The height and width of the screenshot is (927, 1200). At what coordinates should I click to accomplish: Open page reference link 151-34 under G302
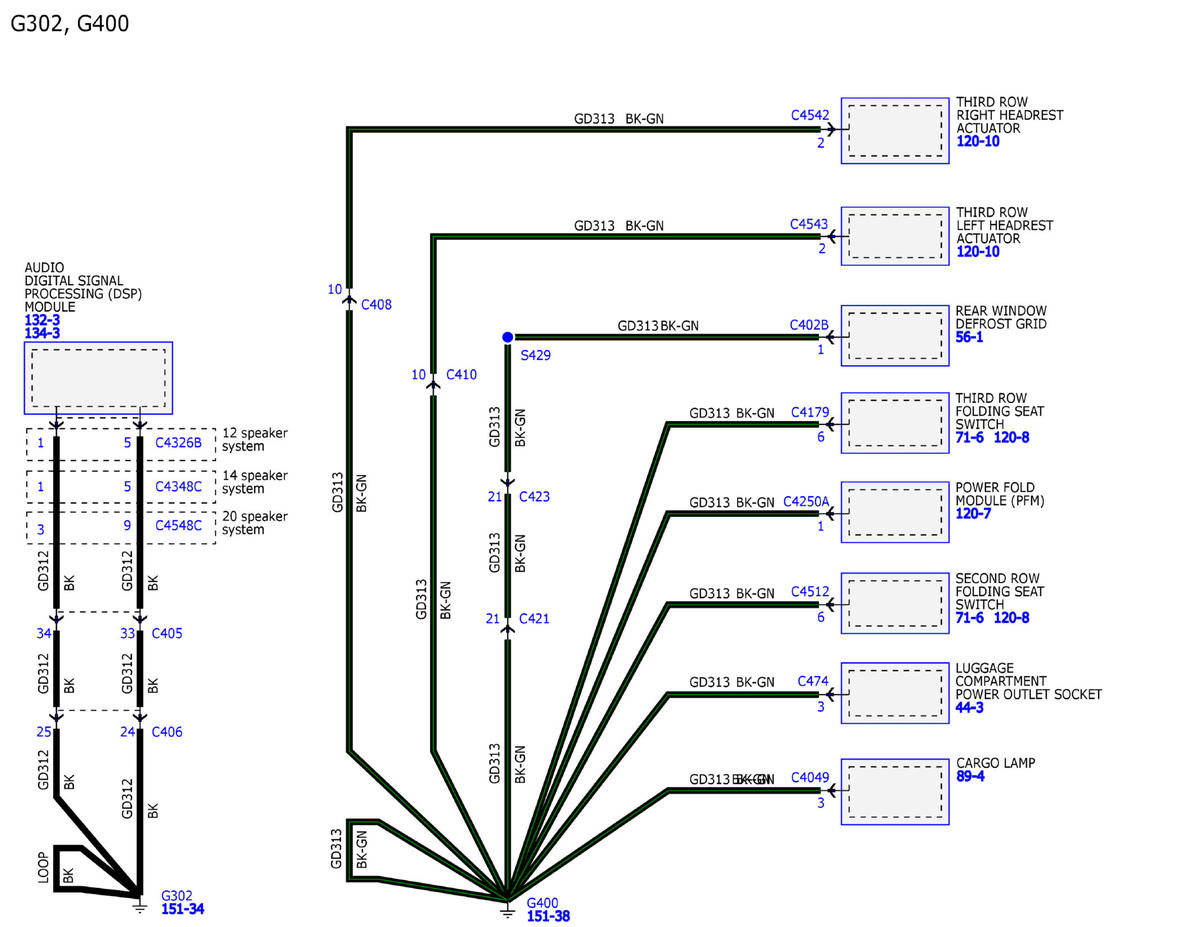[x=183, y=909]
